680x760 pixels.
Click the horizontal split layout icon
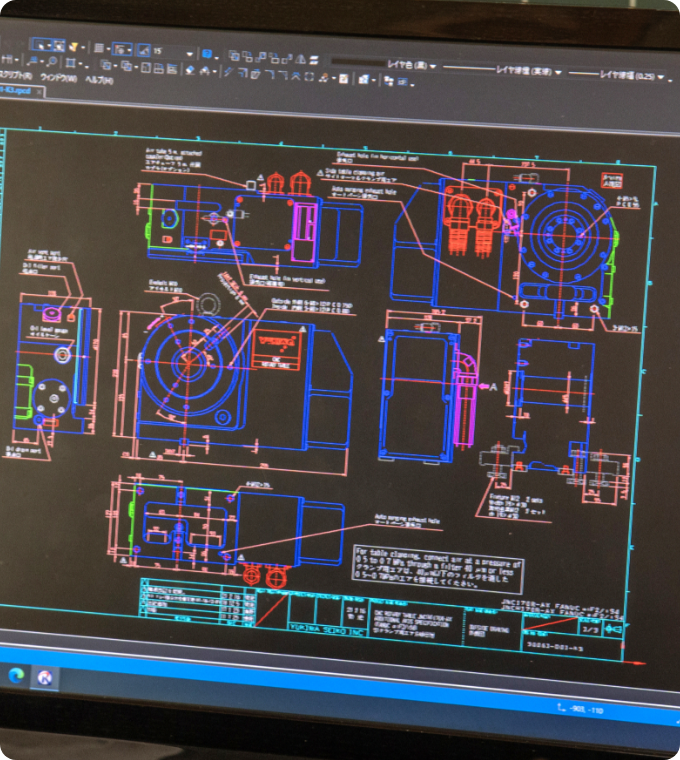[x=158, y=68]
